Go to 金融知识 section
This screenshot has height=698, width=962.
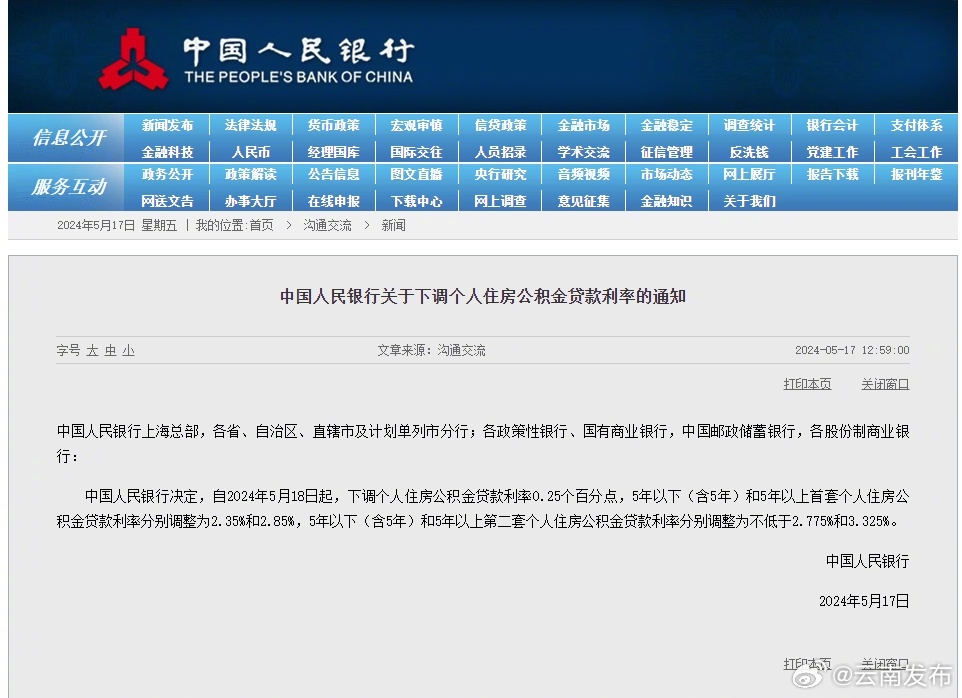point(666,201)
